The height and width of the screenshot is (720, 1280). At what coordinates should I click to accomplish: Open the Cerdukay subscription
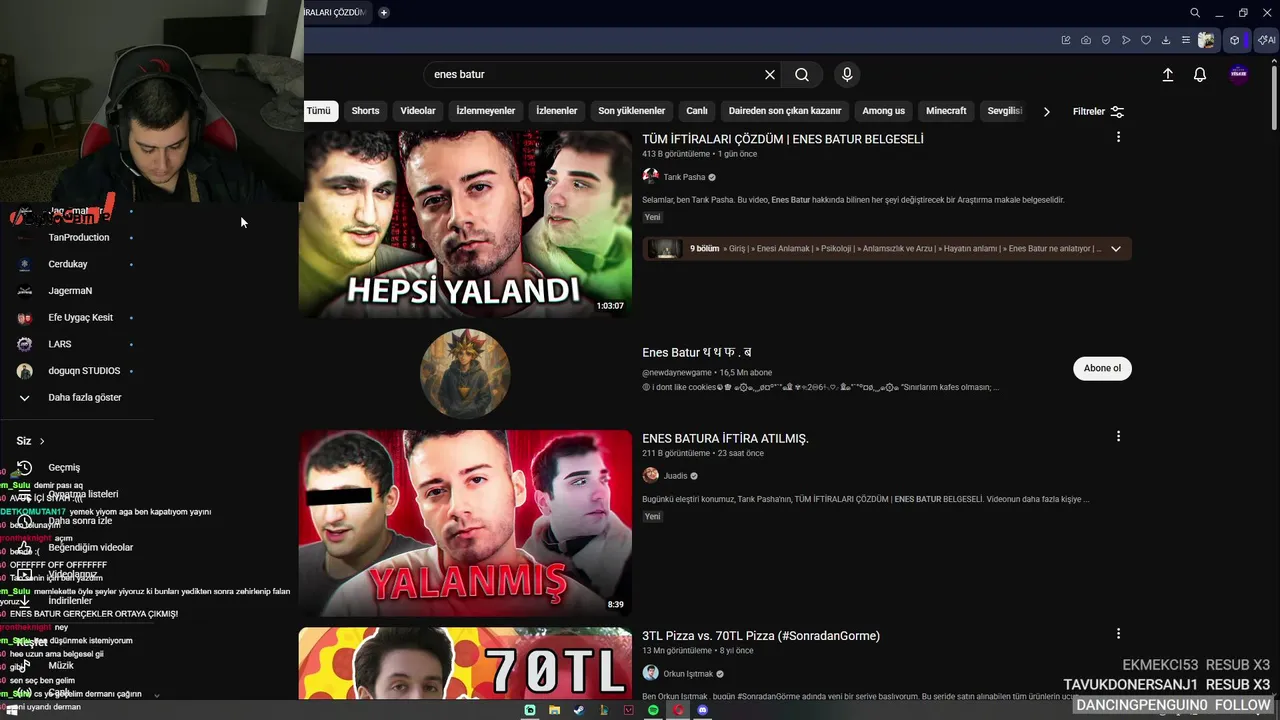[x=68, y=264]
